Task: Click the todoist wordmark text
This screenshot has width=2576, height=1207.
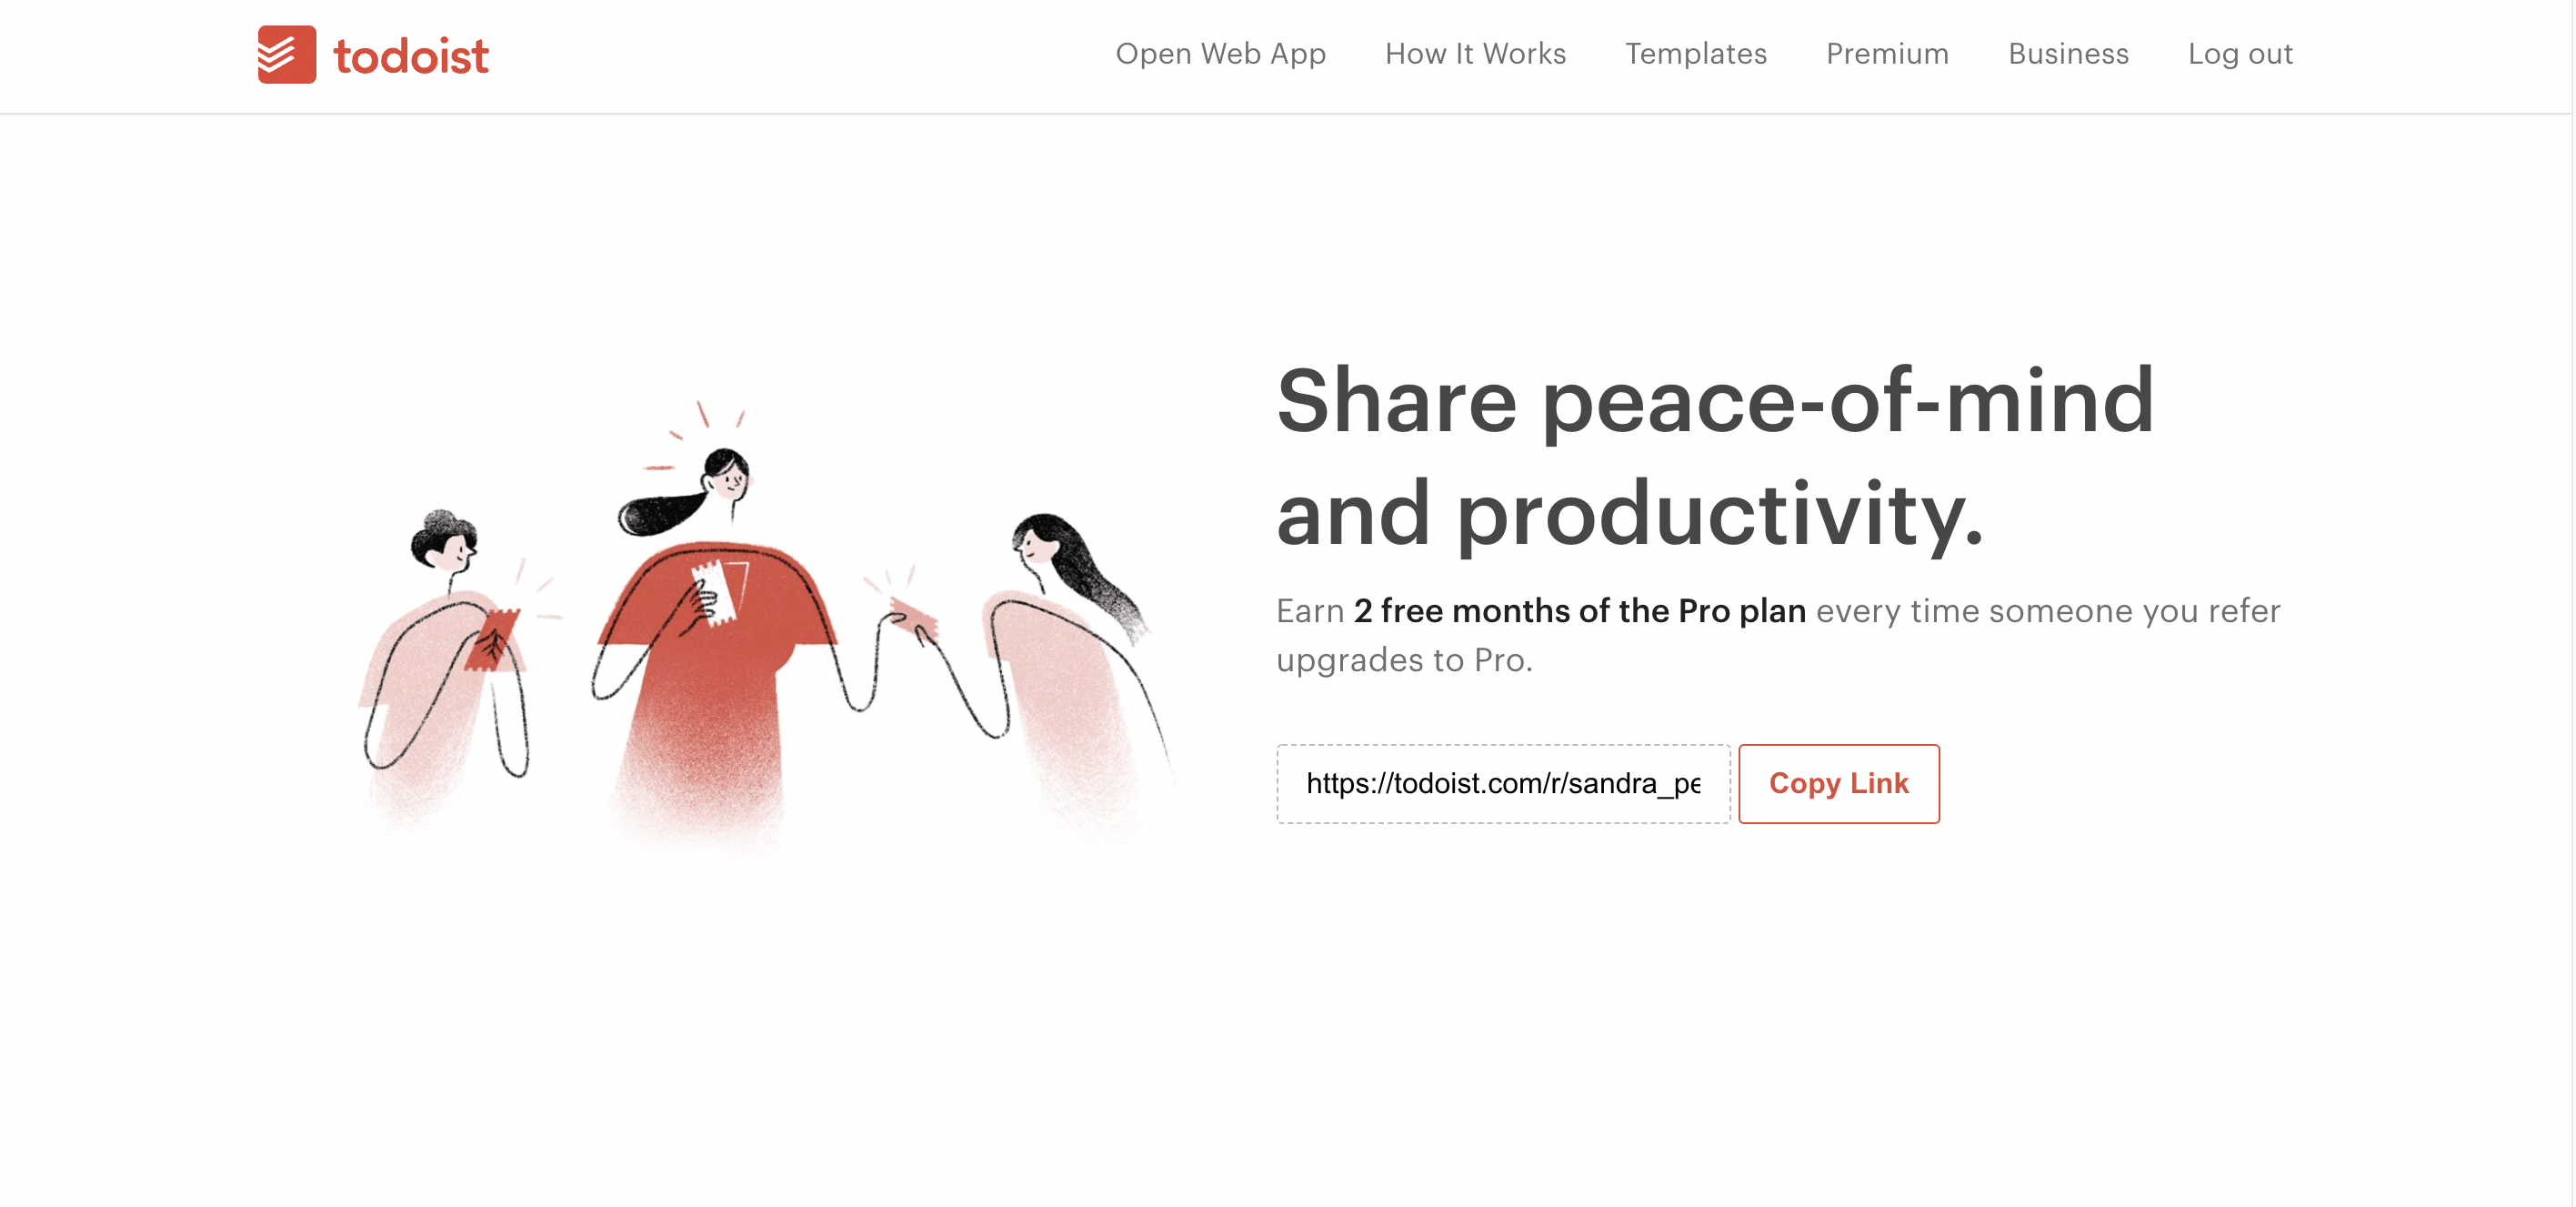Action: coord(411,56)
